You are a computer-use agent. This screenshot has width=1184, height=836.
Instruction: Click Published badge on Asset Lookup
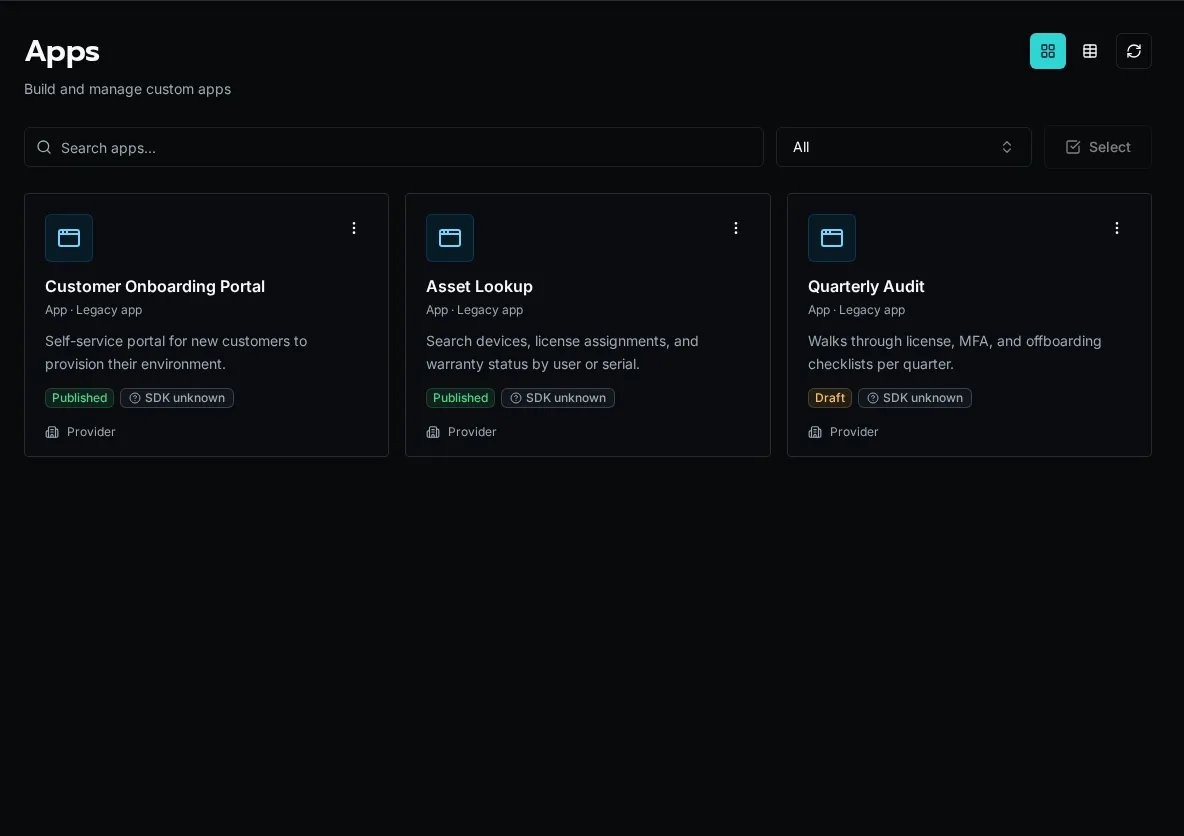click(x=461, y=398)
